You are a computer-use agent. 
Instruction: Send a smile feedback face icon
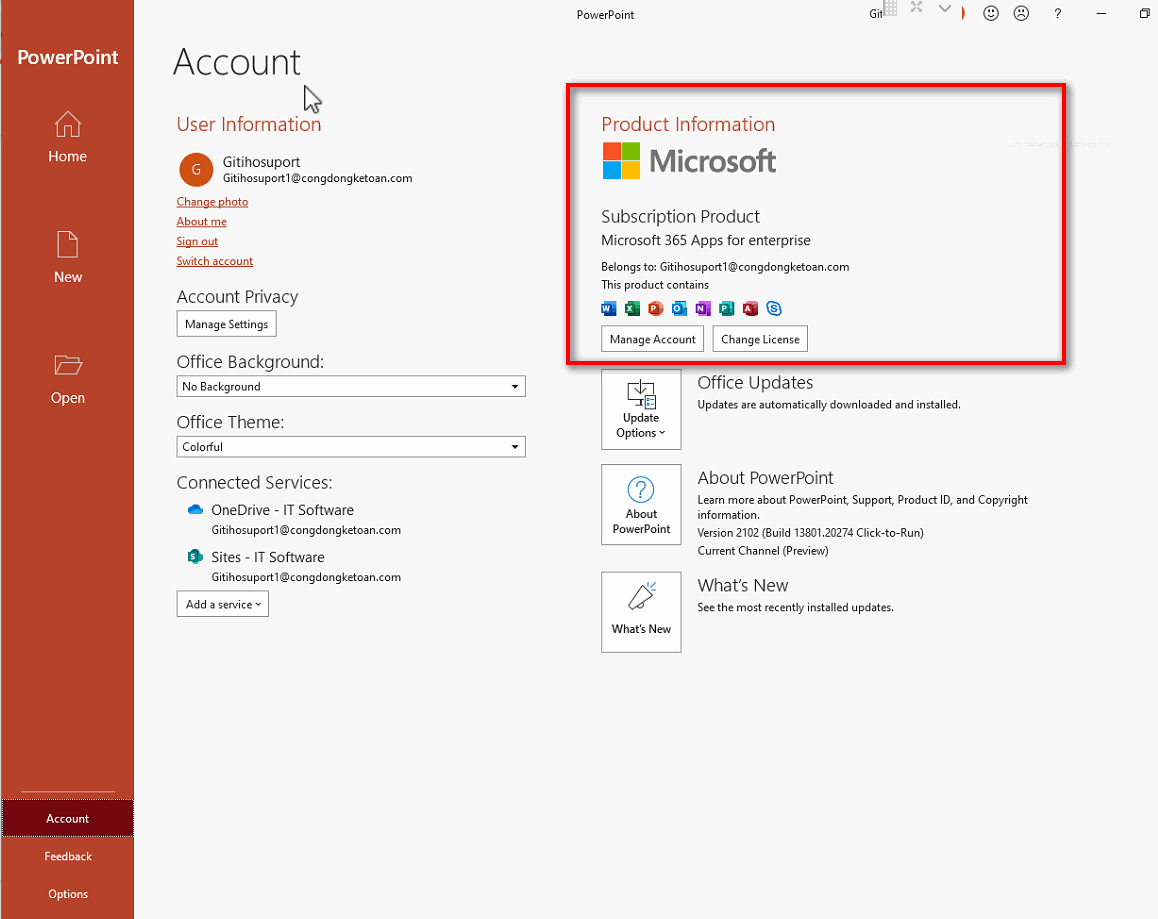click(x=991, y=13)
